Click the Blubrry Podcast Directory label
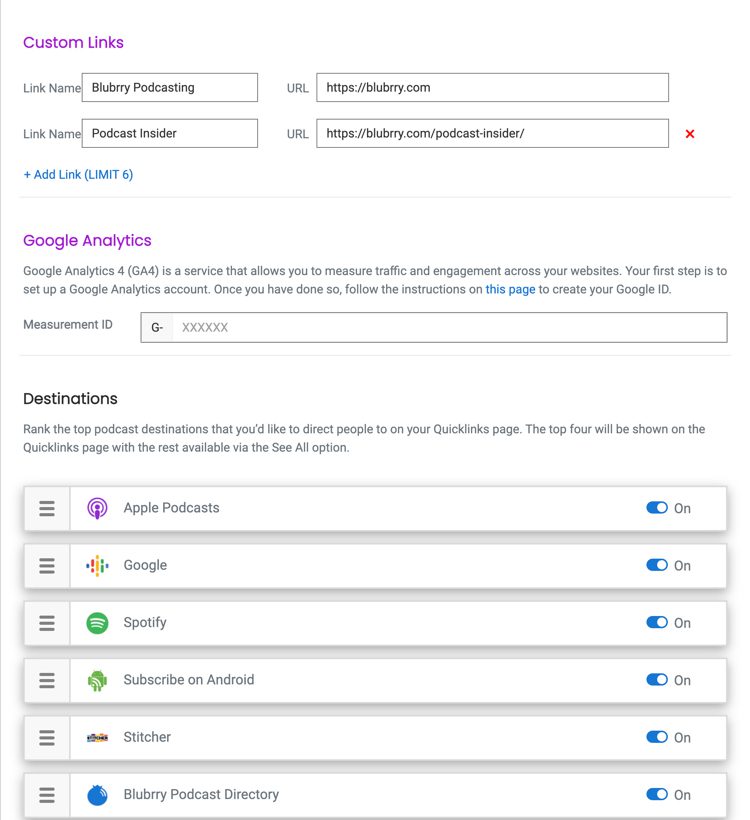750x820 pixels. tap(201, 794)
